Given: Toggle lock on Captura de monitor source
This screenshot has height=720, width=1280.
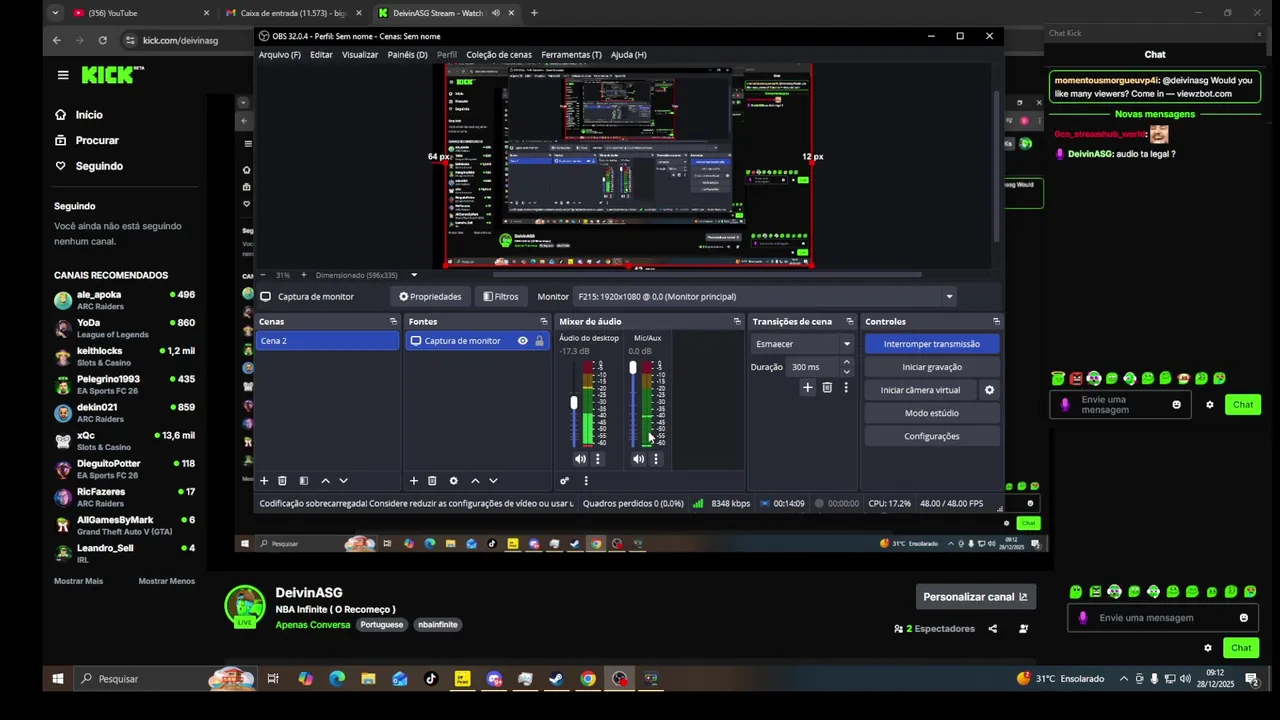Looking at the screenshot, I should click(539, 341).
